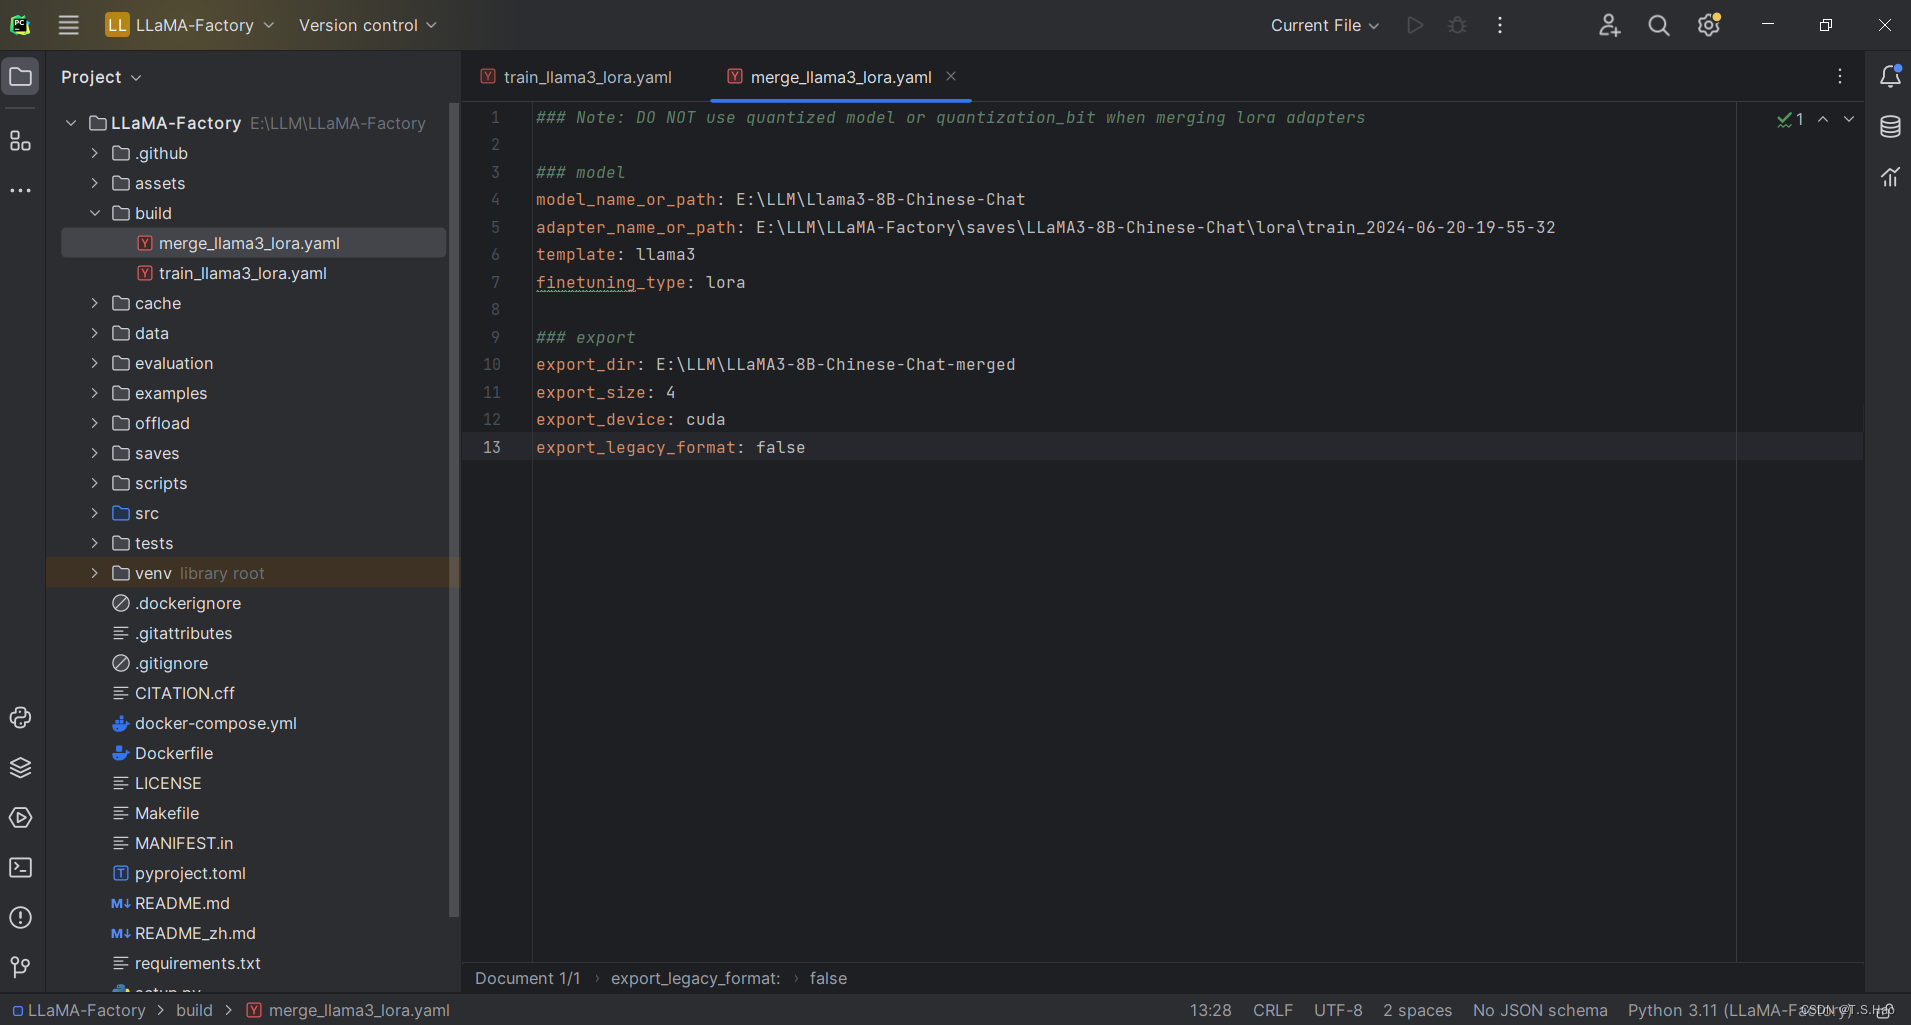The height and width of the screenshot is (1025, 1911).
Task: Open the Python Packages tool window
Action: click(21, 767)
